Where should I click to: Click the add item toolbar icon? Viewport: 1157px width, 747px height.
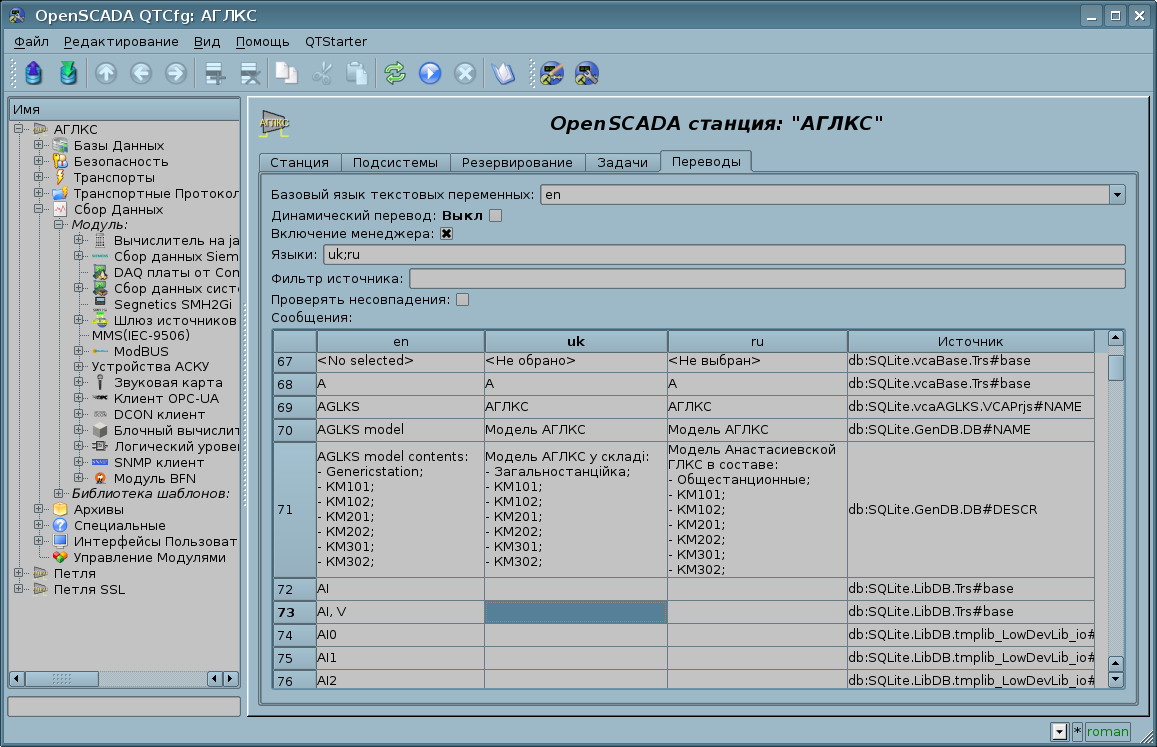pyautogui.click(x=215, y=73)
